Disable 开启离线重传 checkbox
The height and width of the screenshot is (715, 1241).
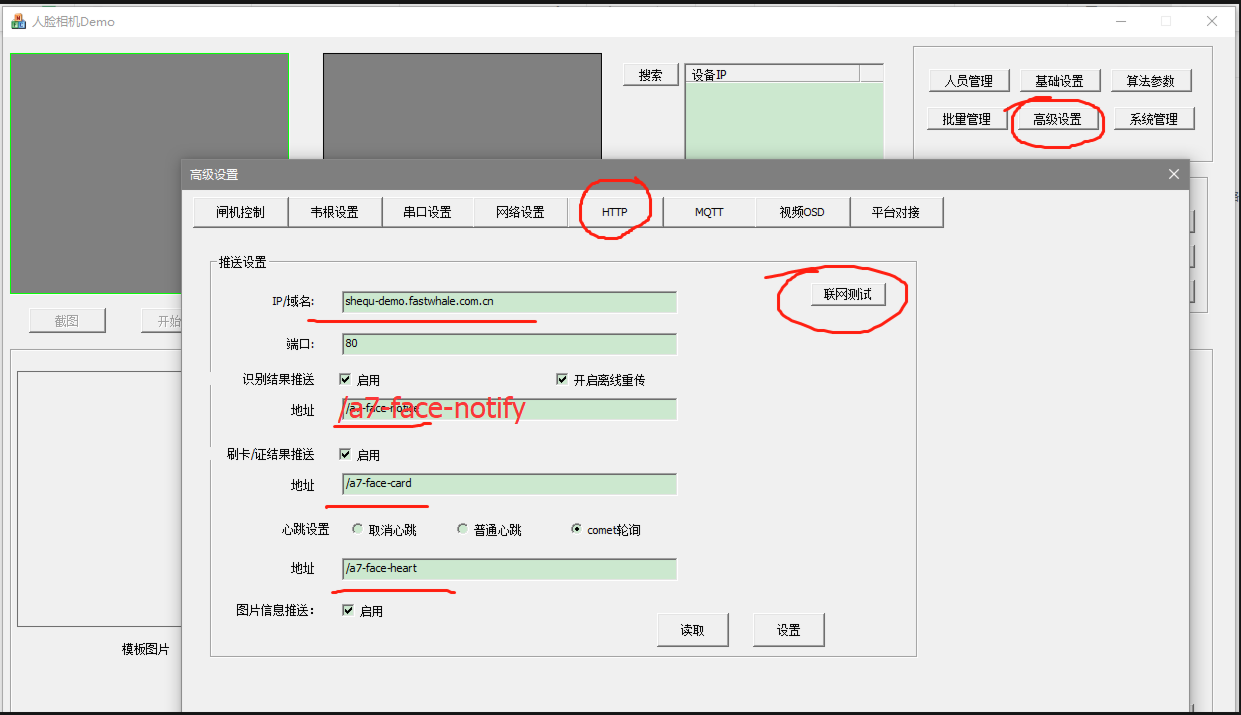tap(562, 380)
